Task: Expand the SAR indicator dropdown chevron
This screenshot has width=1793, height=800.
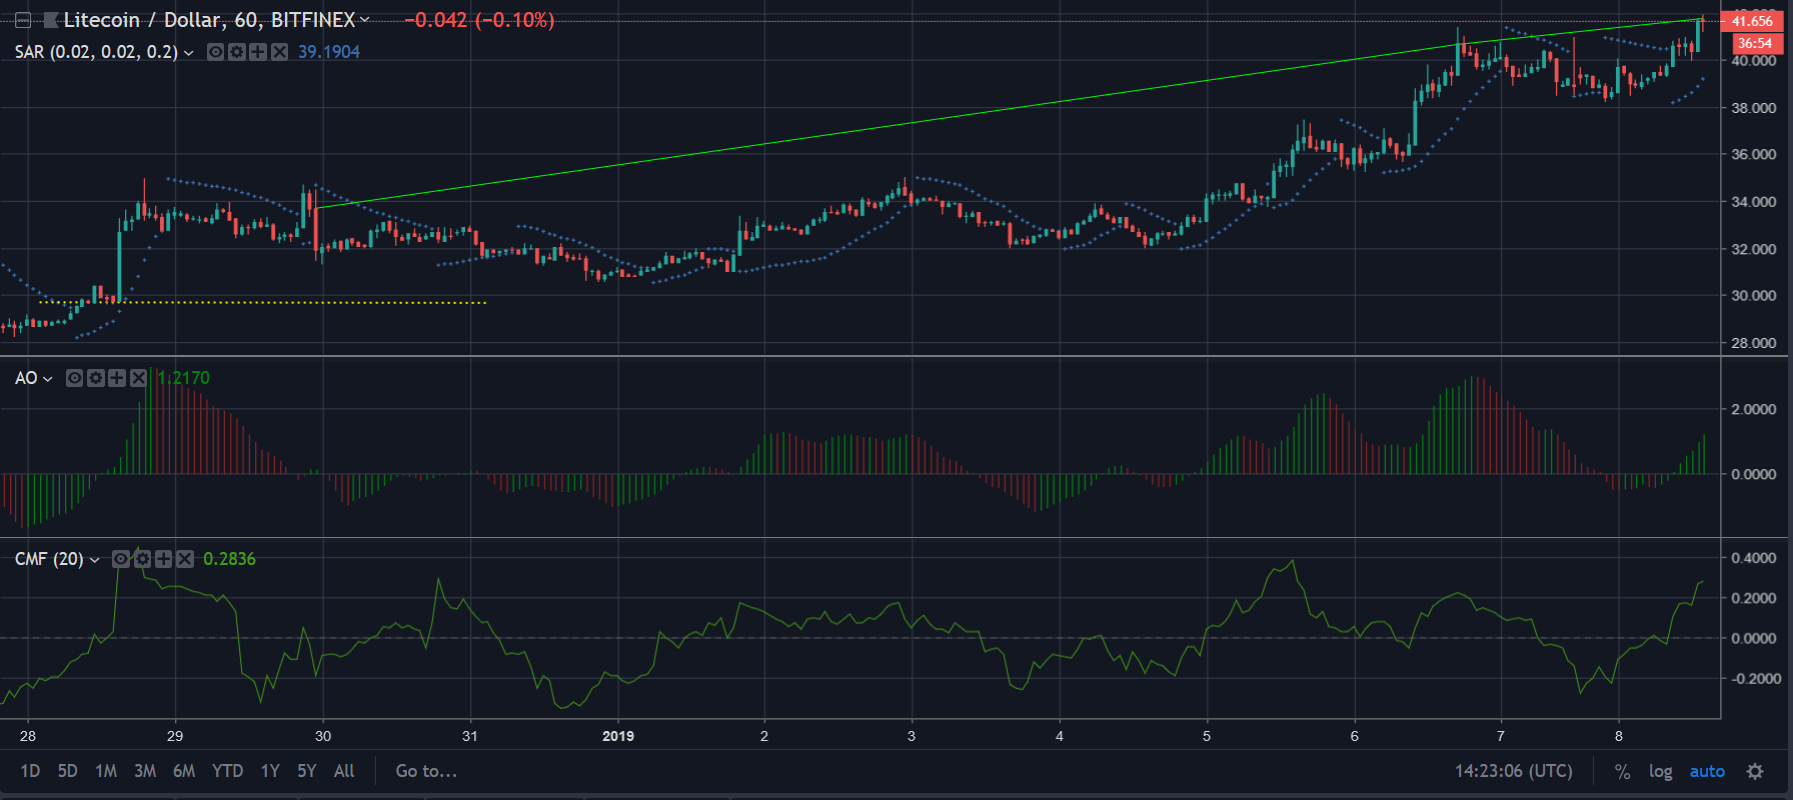Action: pos(189,52)
